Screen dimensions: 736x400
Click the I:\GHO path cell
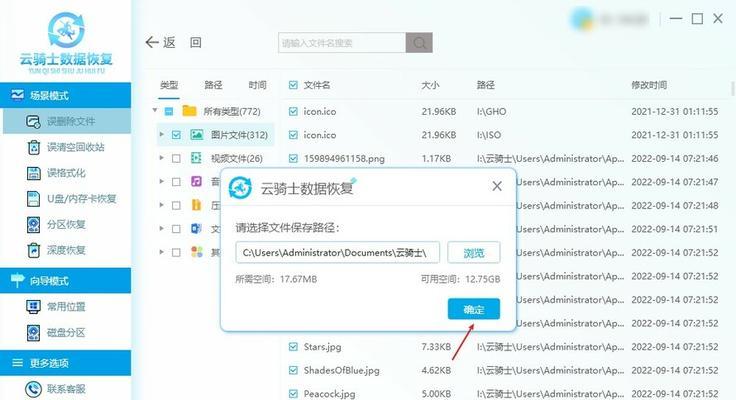click(491, 111)
